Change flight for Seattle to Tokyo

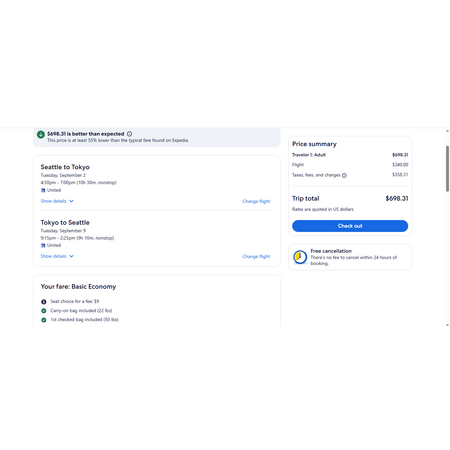(256, 201)
